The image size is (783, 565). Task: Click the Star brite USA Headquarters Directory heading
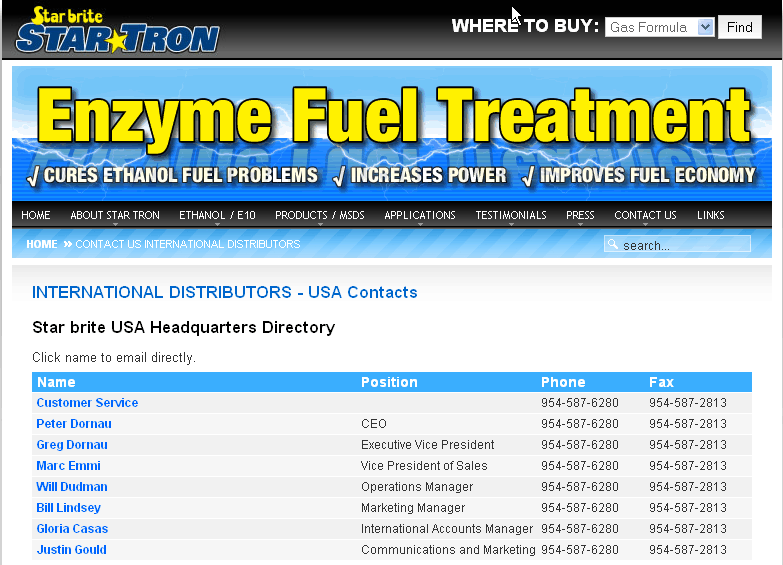coord(184,327)
